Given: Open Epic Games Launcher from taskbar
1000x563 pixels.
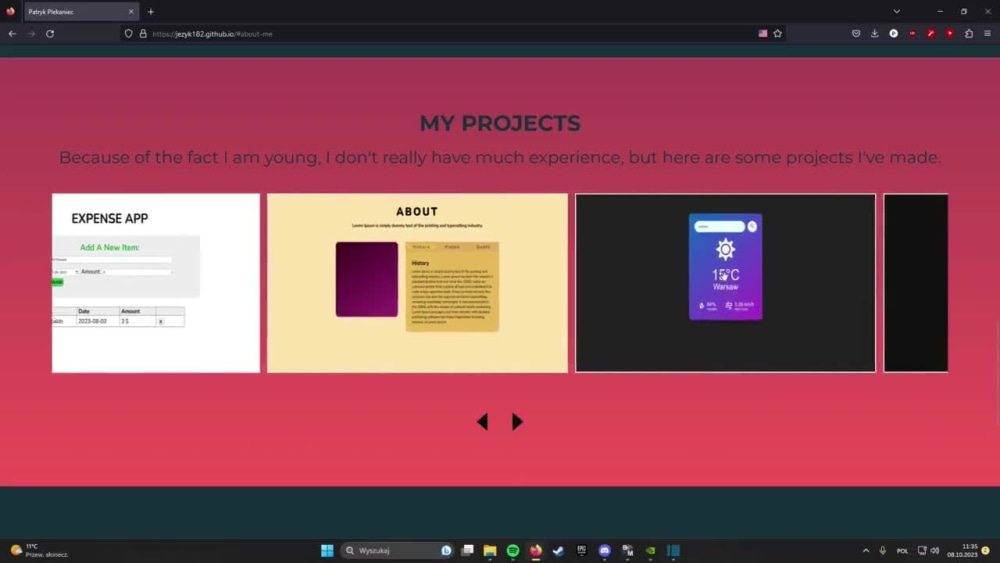Looking at the screenshot, I should point(582,550).
